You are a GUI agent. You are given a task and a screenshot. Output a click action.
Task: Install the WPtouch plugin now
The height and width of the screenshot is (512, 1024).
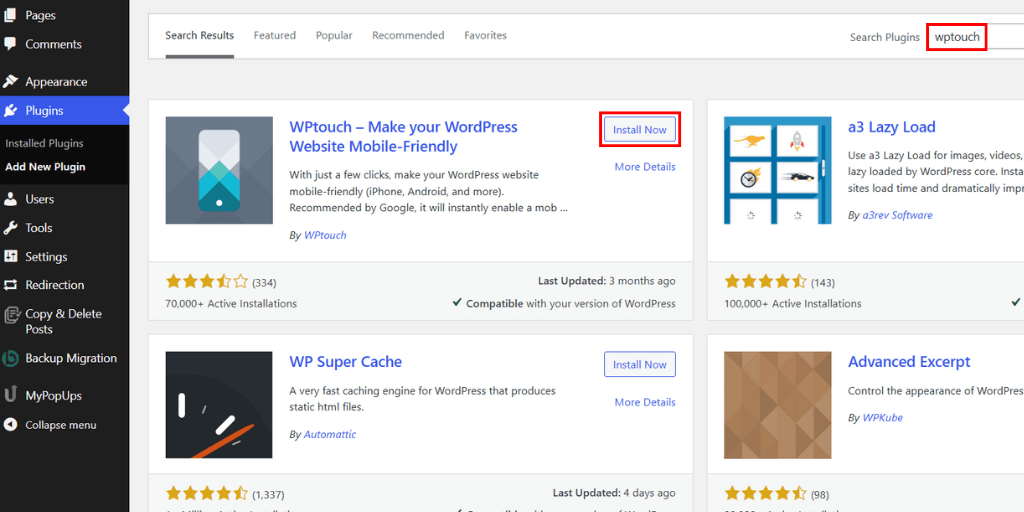(x=640, y=129)
